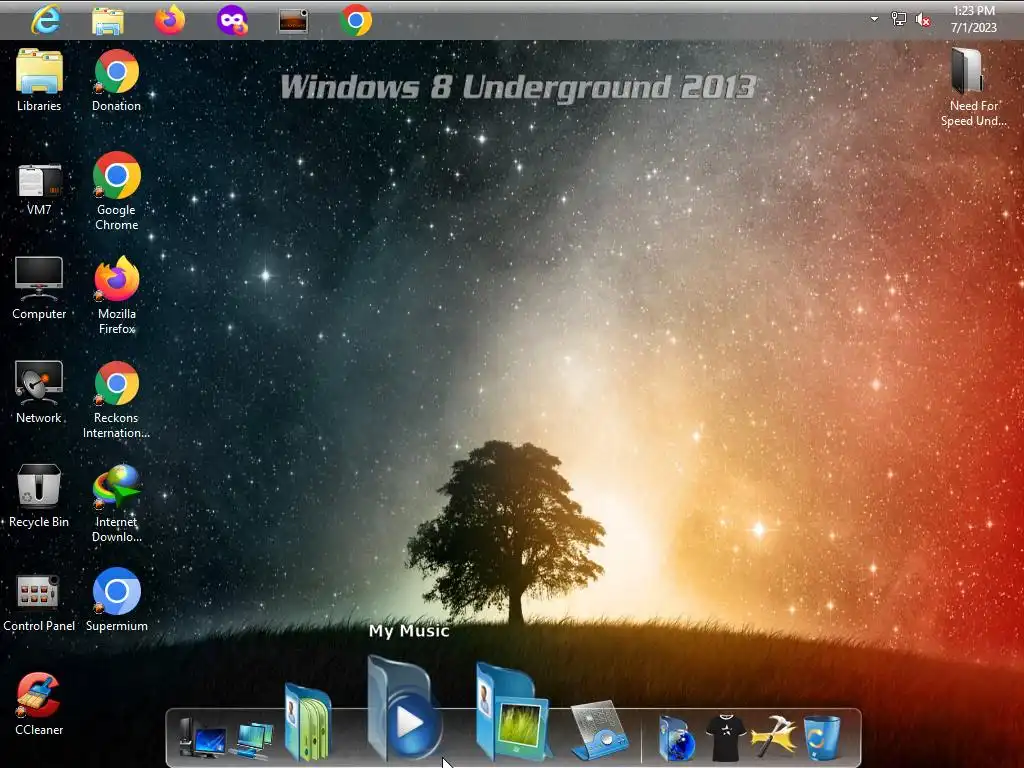Viewport: 1024px width, 768px height.
Task: Open File Explorer pinned on the taskbar
Action: pos(108,21)
